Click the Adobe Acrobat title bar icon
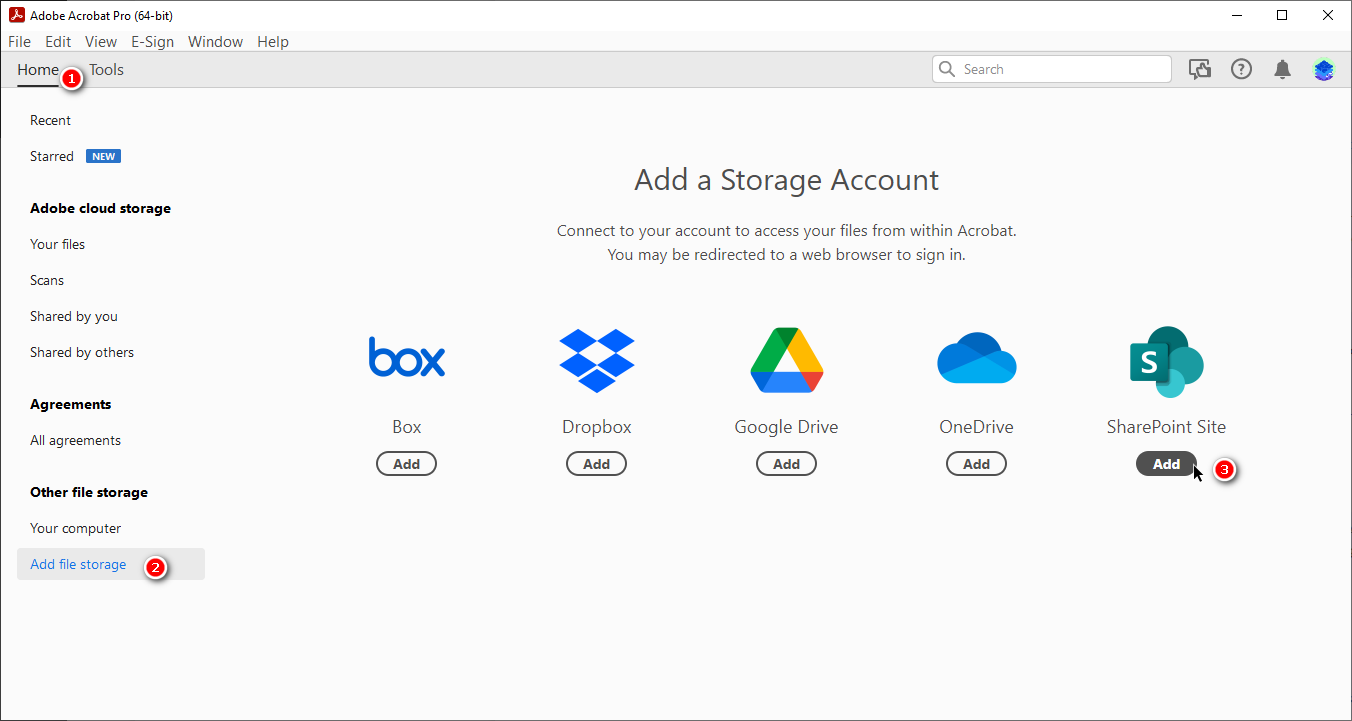 (16, 15)
